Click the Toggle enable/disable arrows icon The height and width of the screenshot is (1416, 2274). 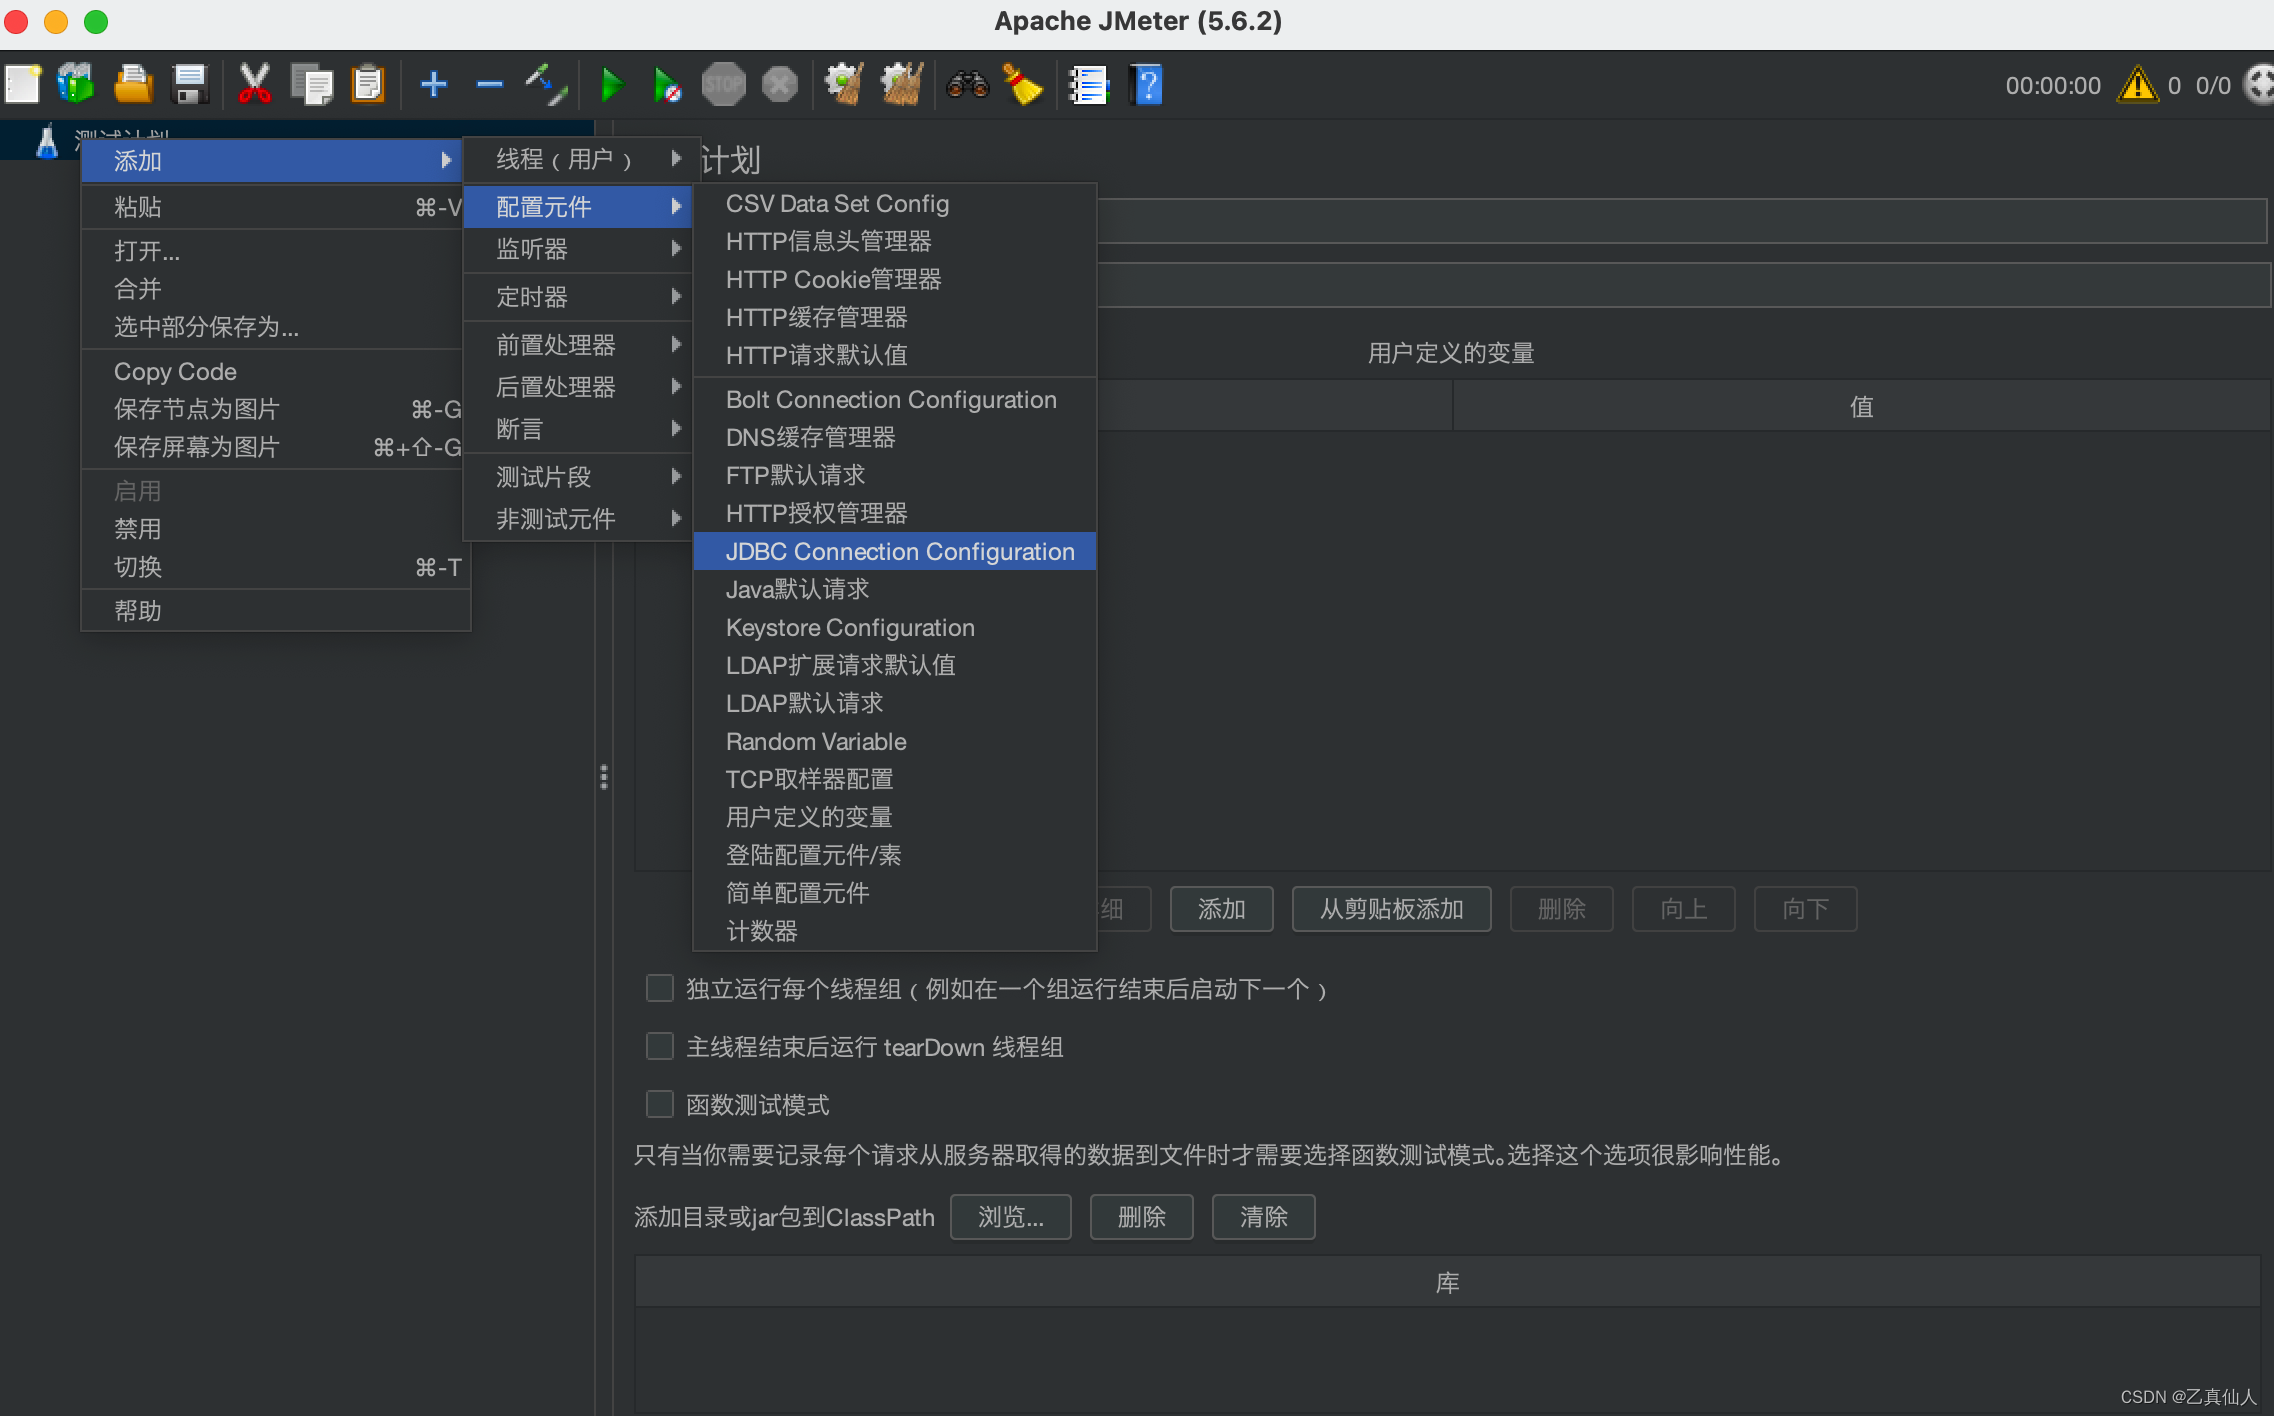[x=546, y=85]
